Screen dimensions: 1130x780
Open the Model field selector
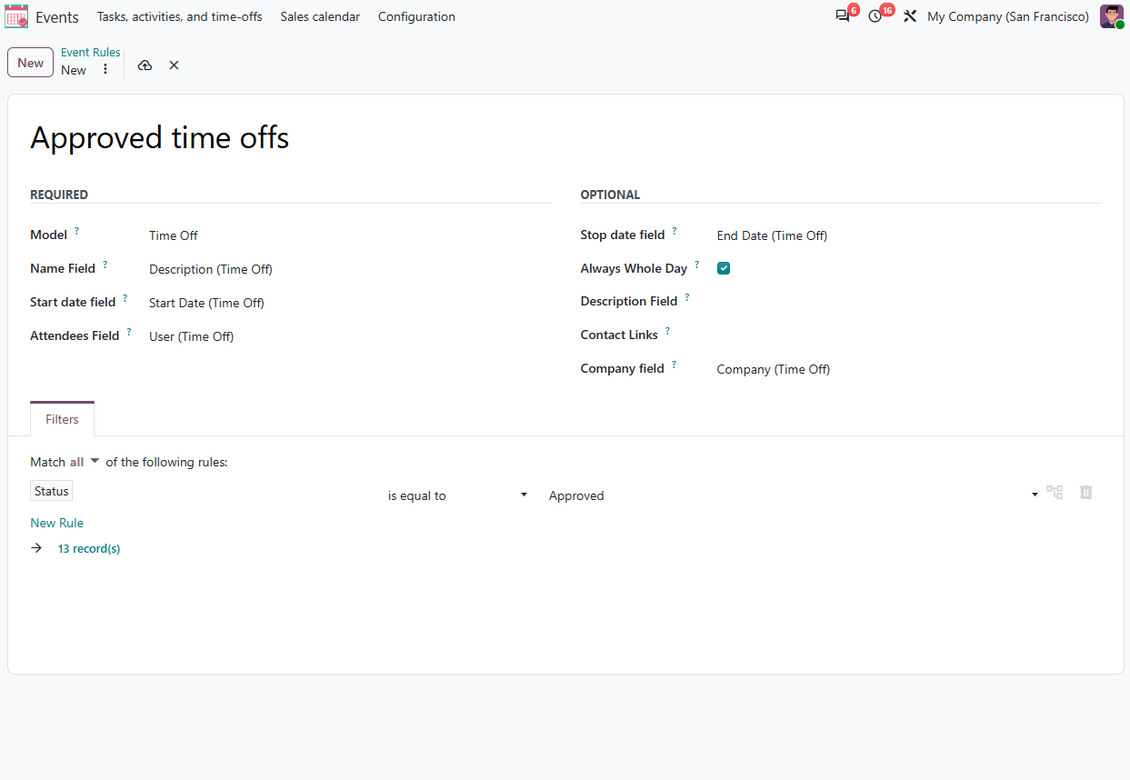350,236
